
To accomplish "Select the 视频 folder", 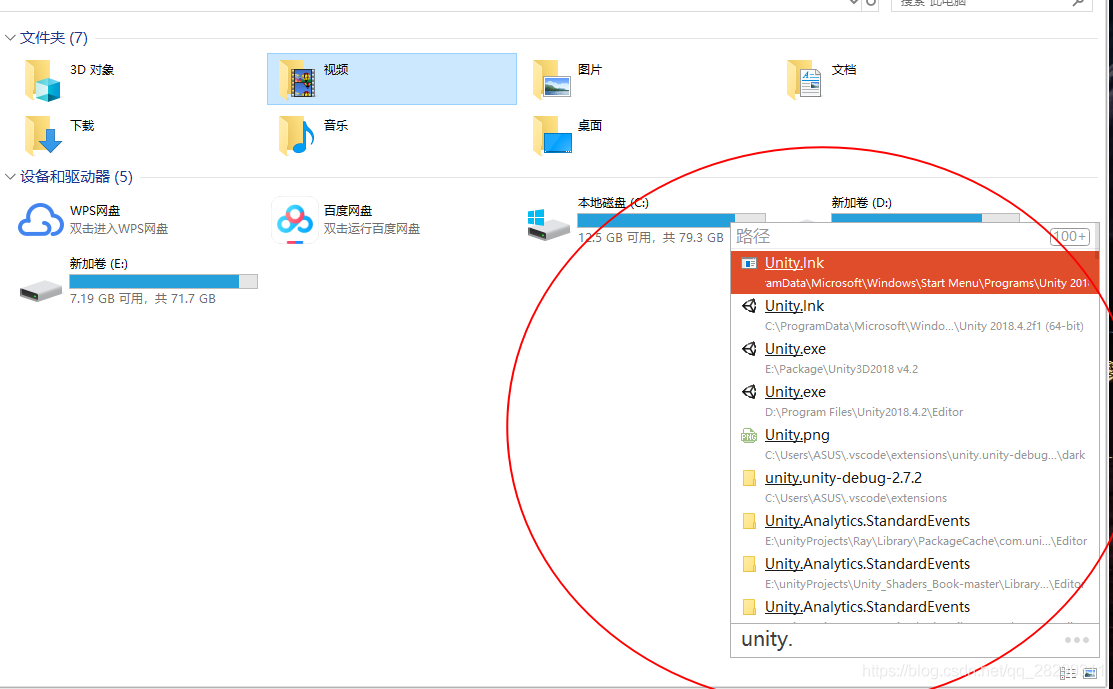I will pyautogui.click(x=391, y=79).
